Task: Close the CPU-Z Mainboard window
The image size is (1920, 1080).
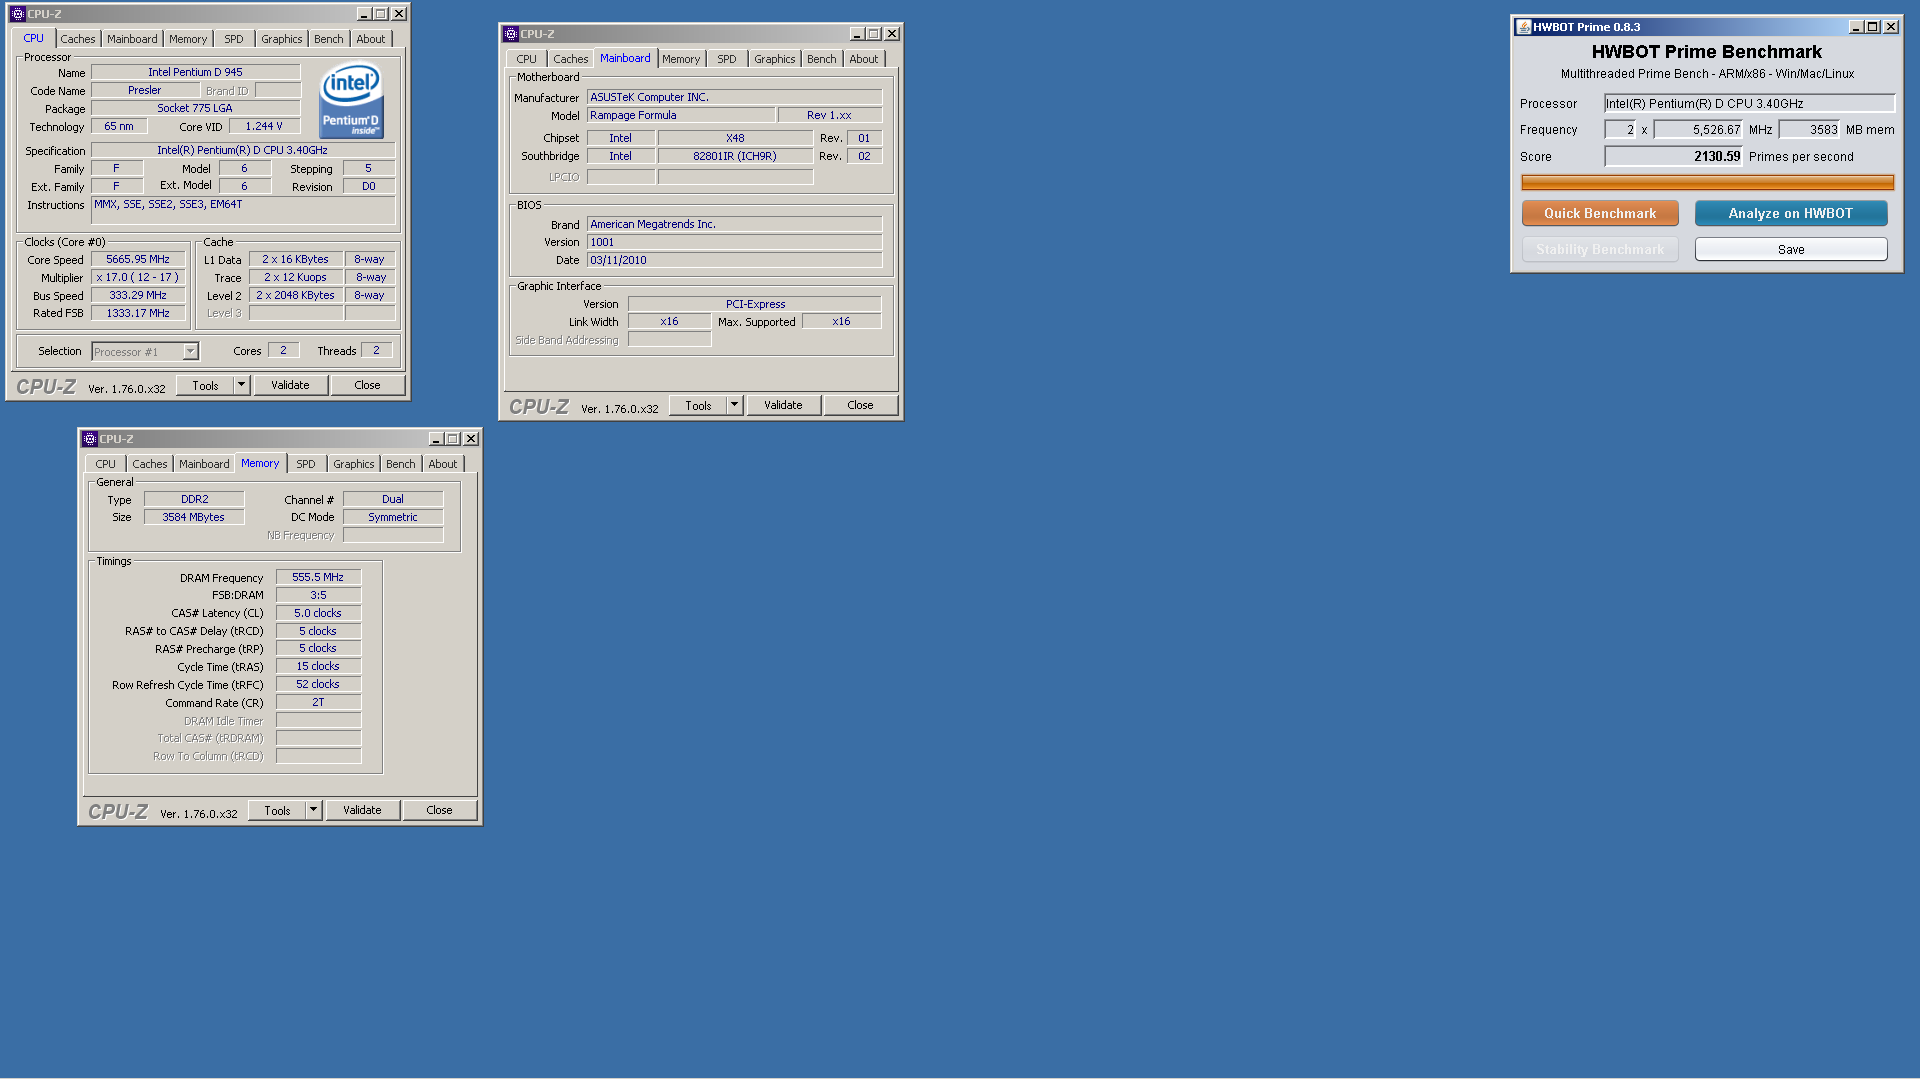Action: coord(892,34)
